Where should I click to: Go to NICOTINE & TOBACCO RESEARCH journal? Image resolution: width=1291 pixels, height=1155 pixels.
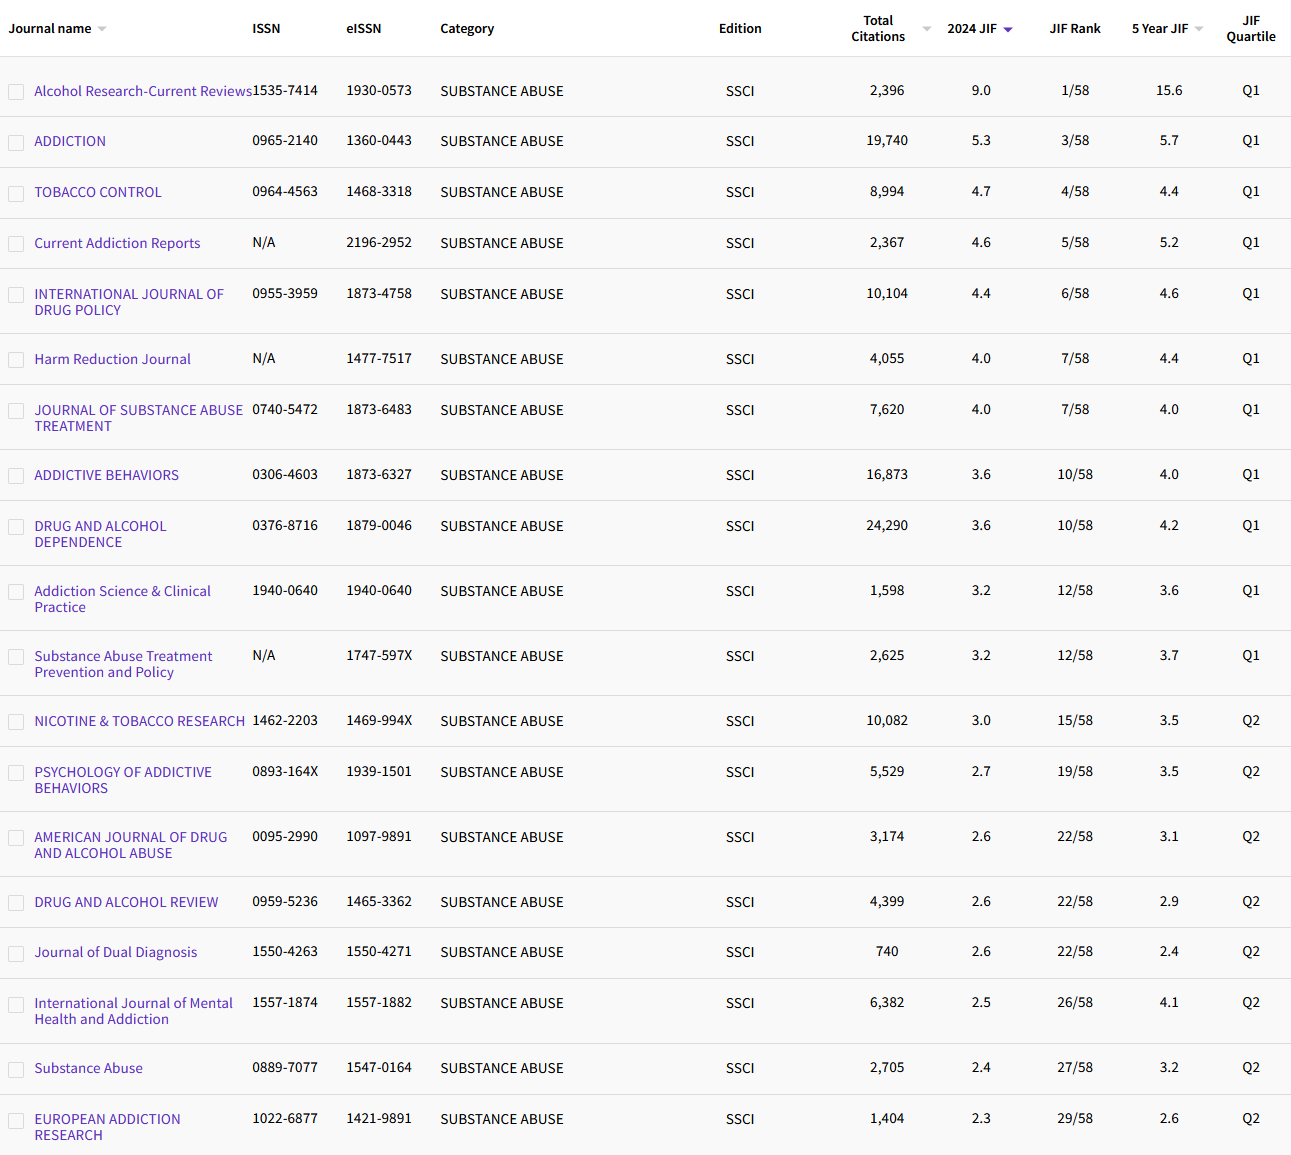click(139, 721)
